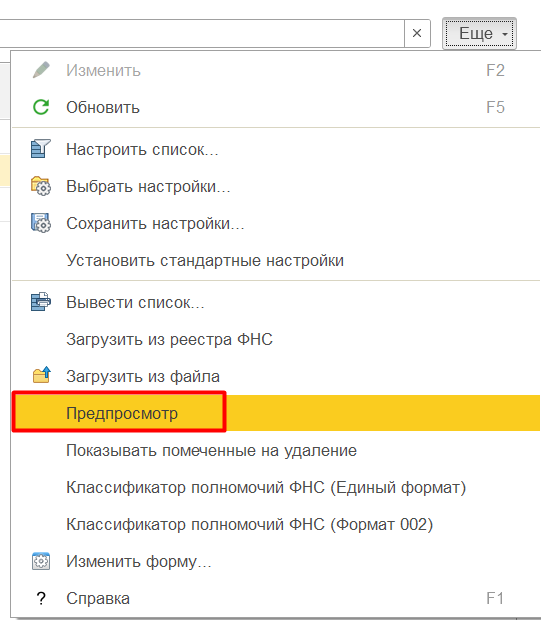Screen dimensions: 541x620
Task: Click inside the search input field
Action: [x=202, y=33]
